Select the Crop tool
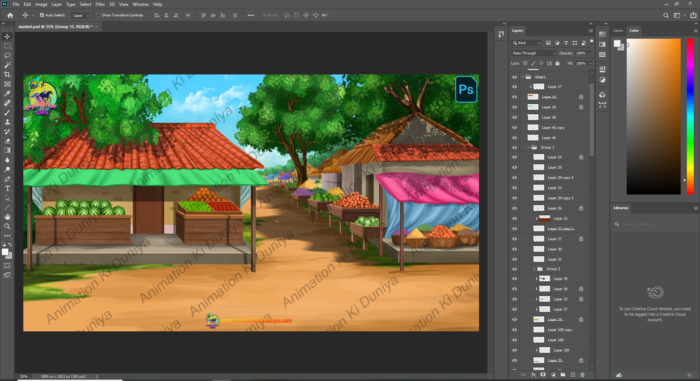The width and height of the screenshot is (700, 381). 8,75
